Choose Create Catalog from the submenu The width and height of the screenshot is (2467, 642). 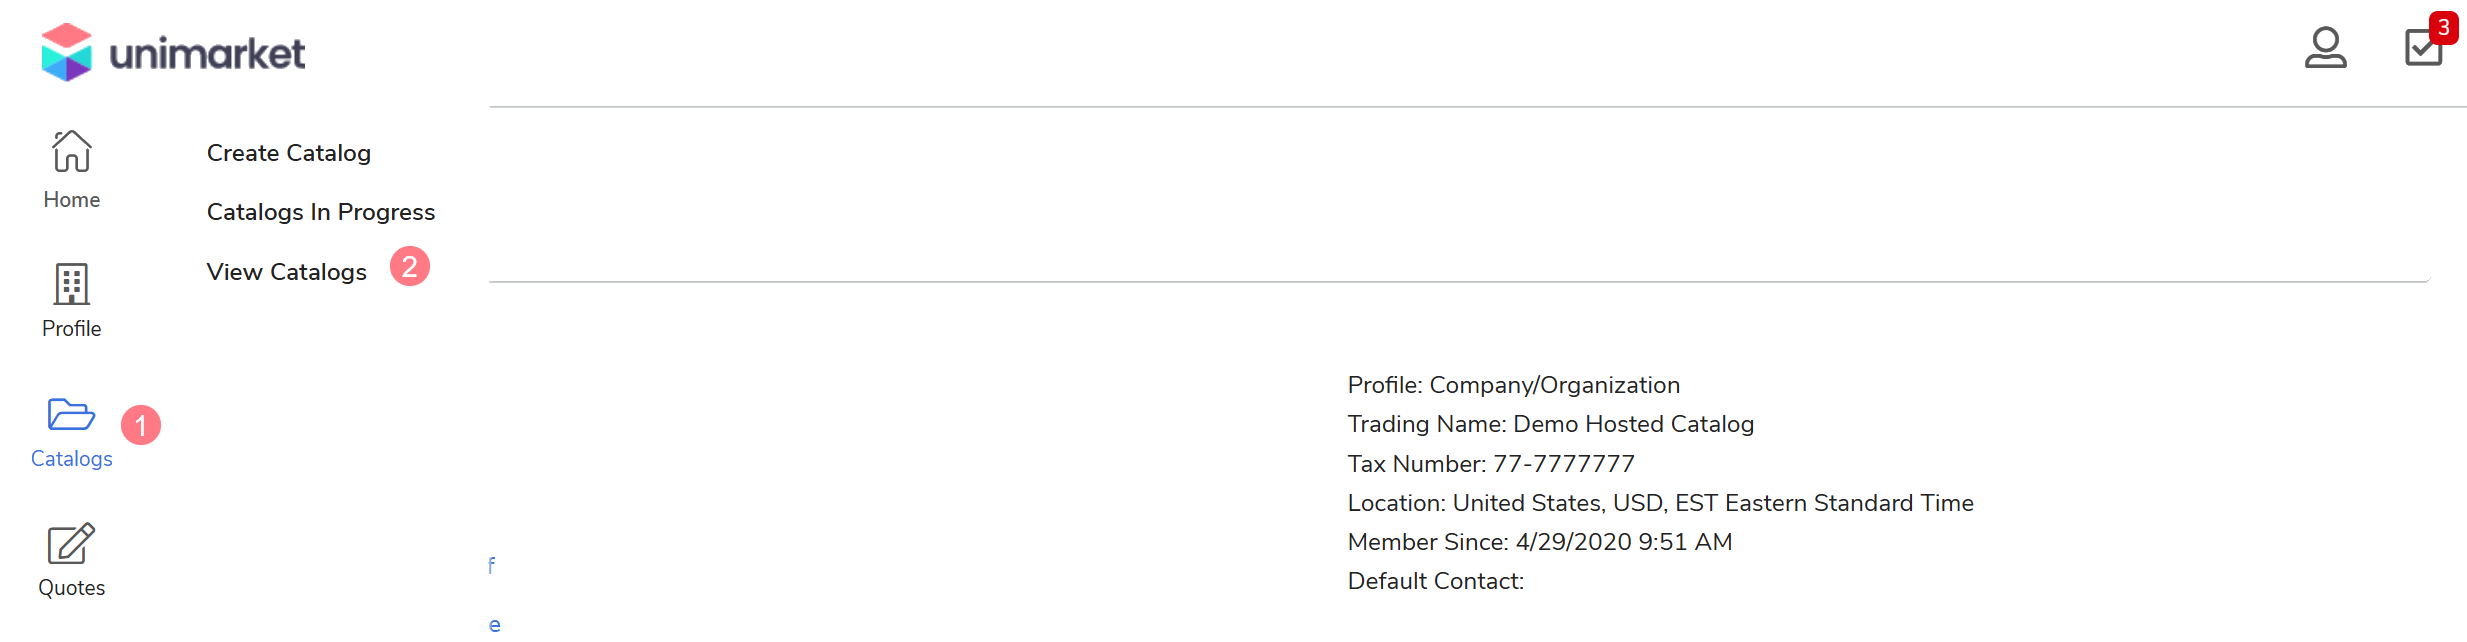point(288,153)
